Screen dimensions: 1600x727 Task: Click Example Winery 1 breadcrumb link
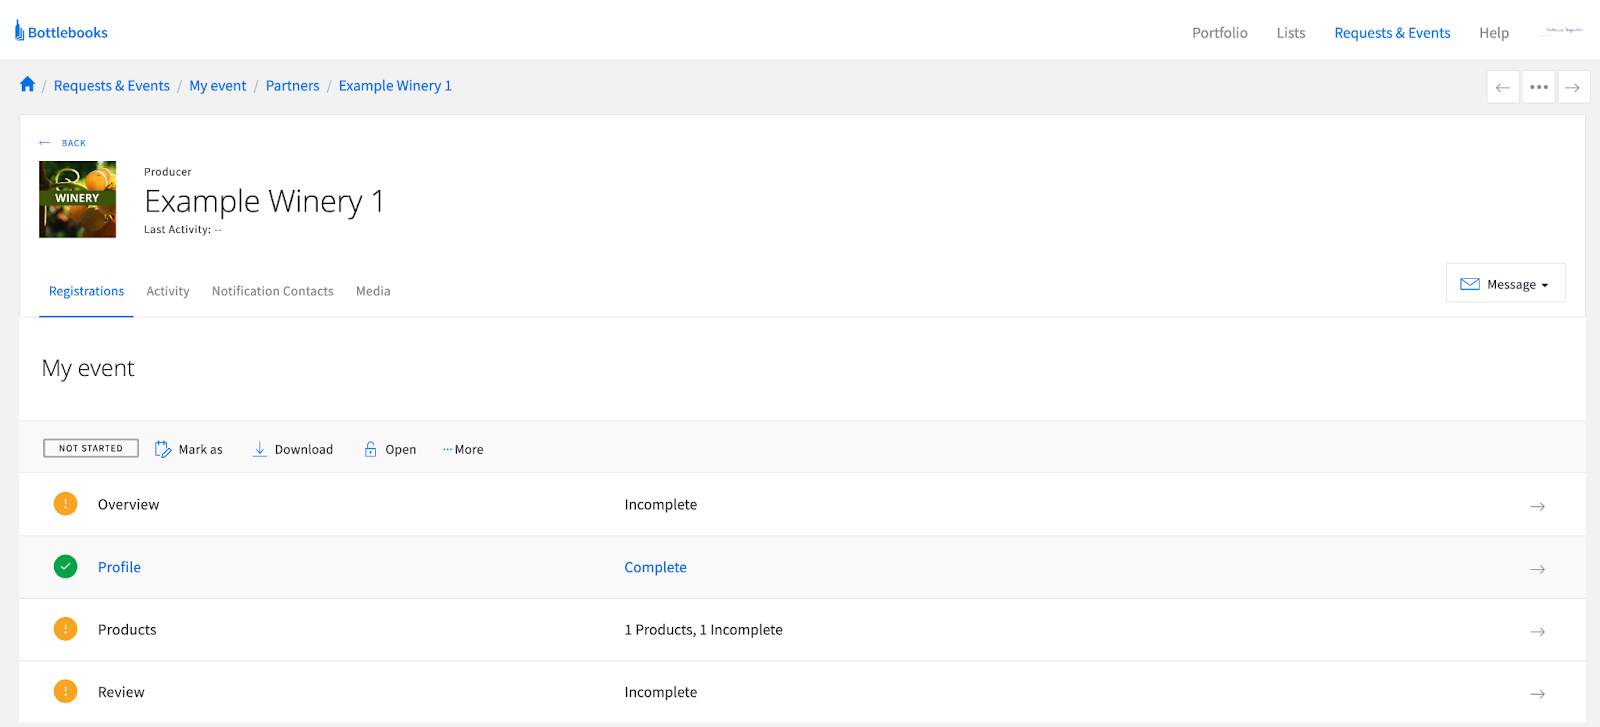[395, 86]
